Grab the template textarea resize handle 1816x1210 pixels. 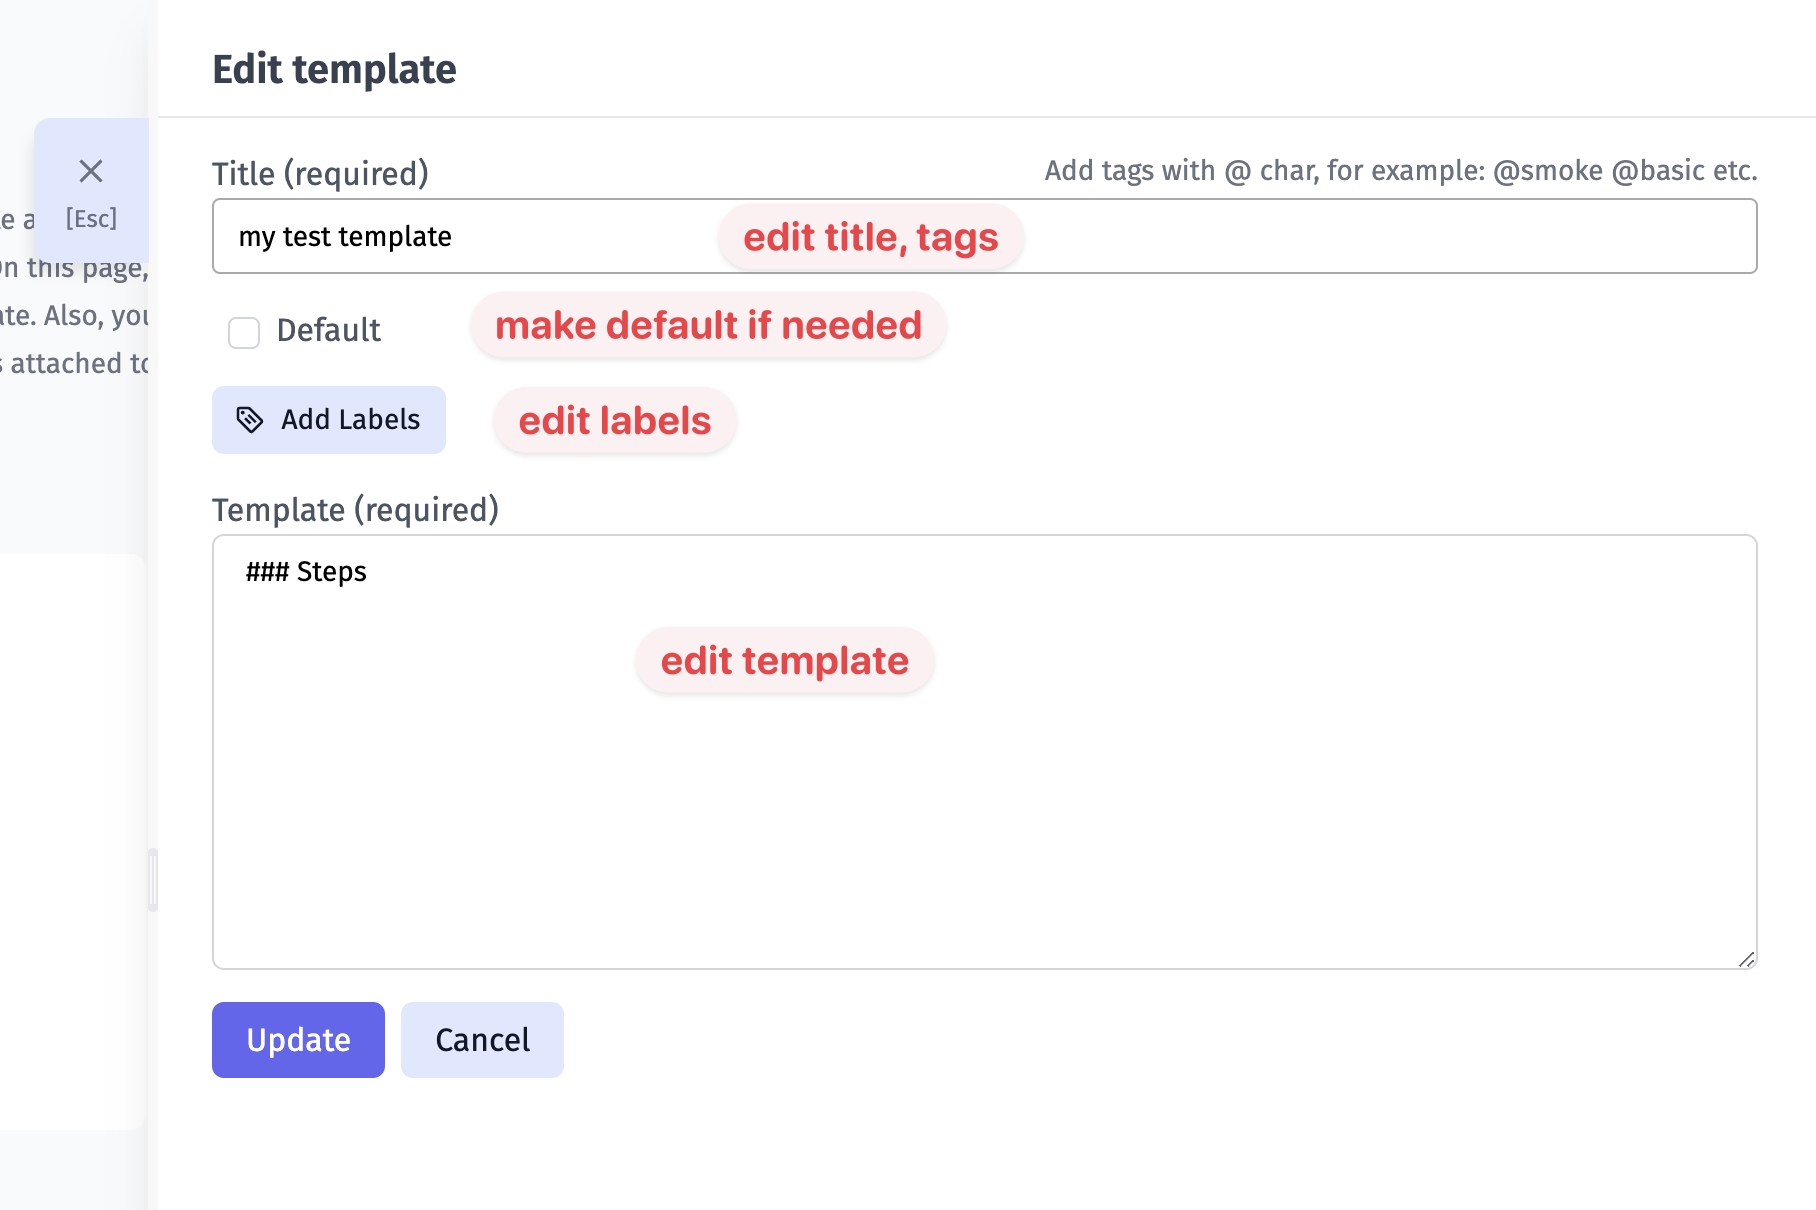pyautogui.click(x=1746, y=959)
